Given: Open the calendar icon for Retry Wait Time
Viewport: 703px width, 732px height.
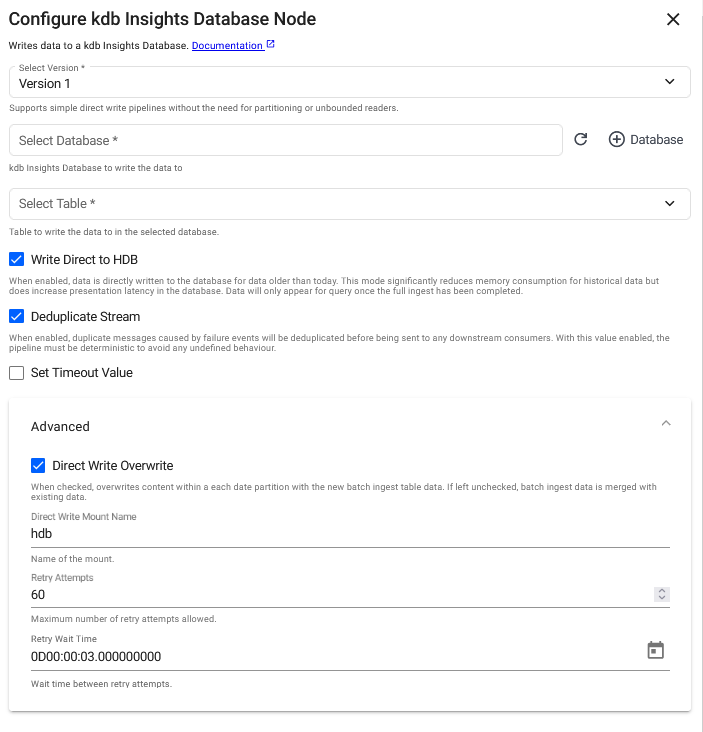Looking at the screenshot, I should [655, 650].
